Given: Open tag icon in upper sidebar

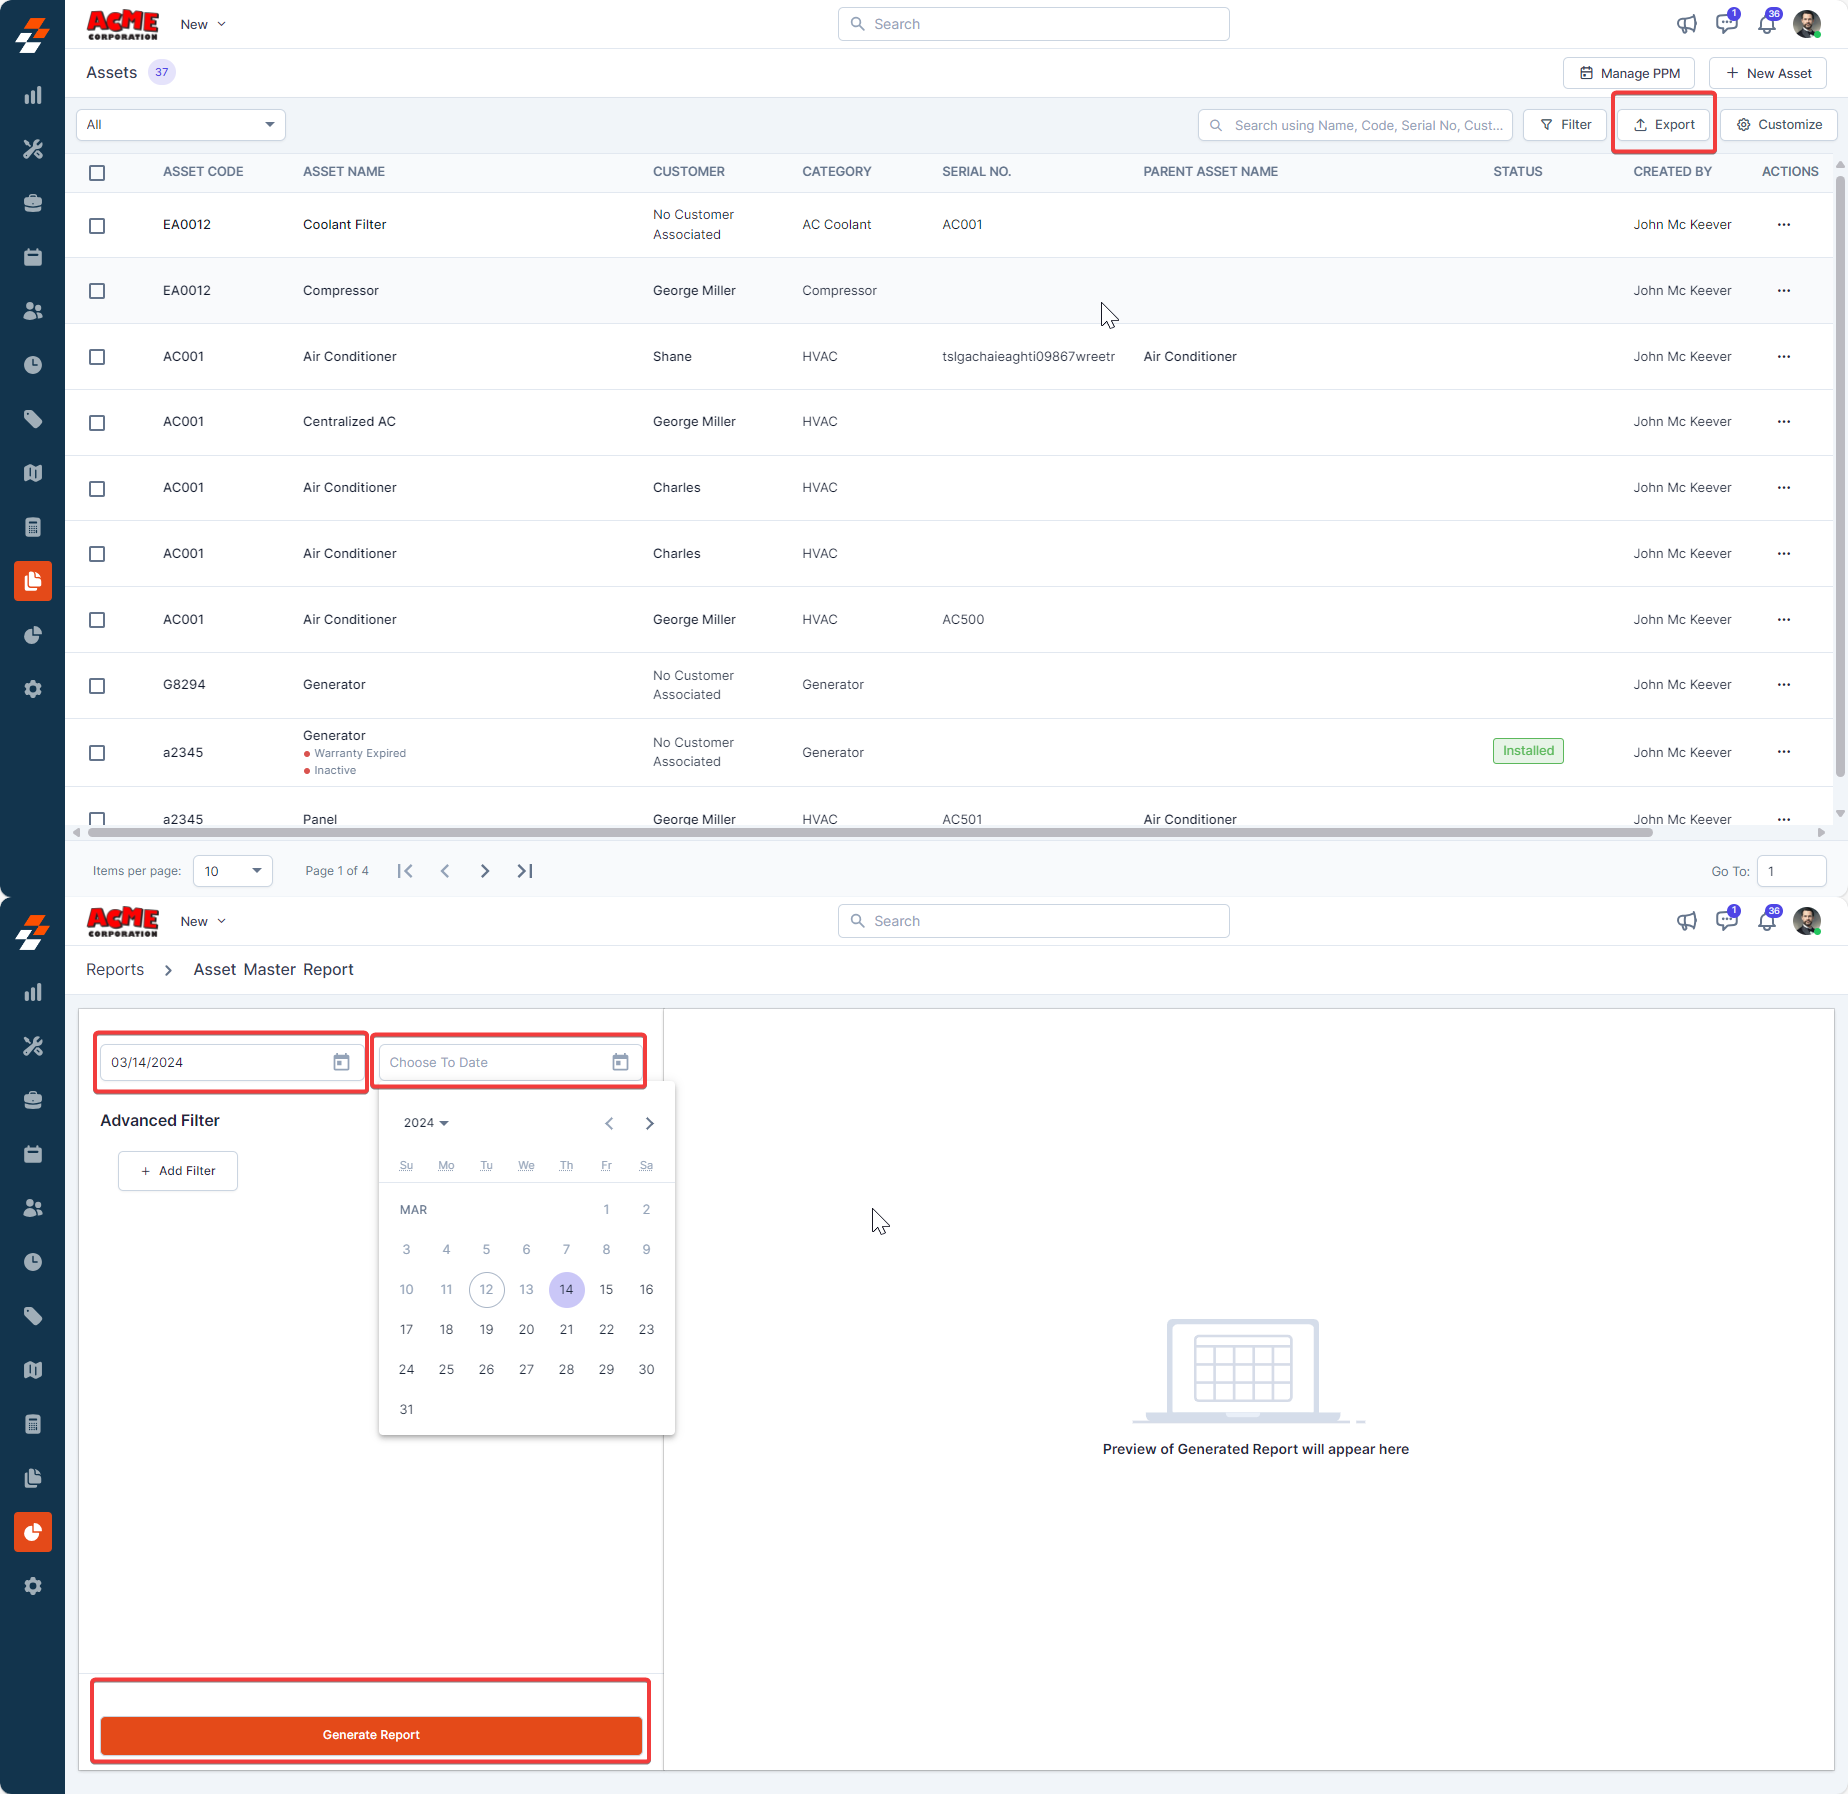Looking at the screenshot, I should click(x=33, y=420).
